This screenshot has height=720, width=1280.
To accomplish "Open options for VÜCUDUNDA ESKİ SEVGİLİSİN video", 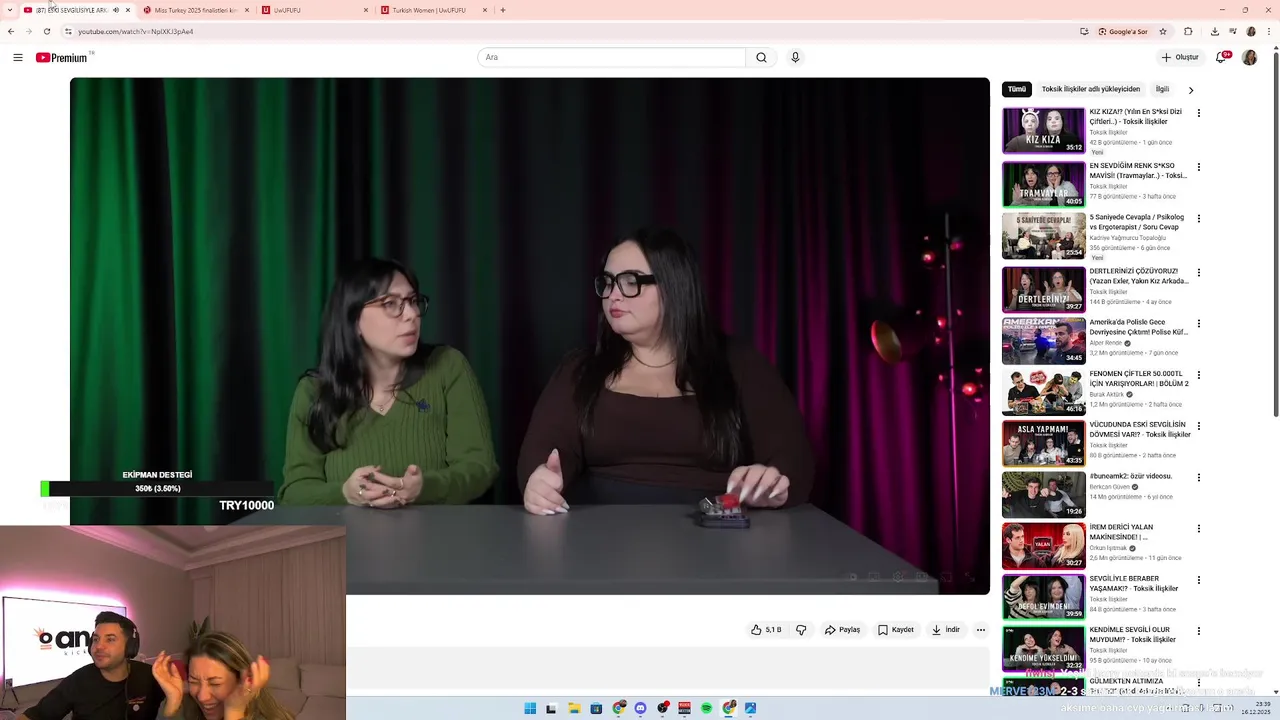I will pyautogui.click(x=1198, y=426).
